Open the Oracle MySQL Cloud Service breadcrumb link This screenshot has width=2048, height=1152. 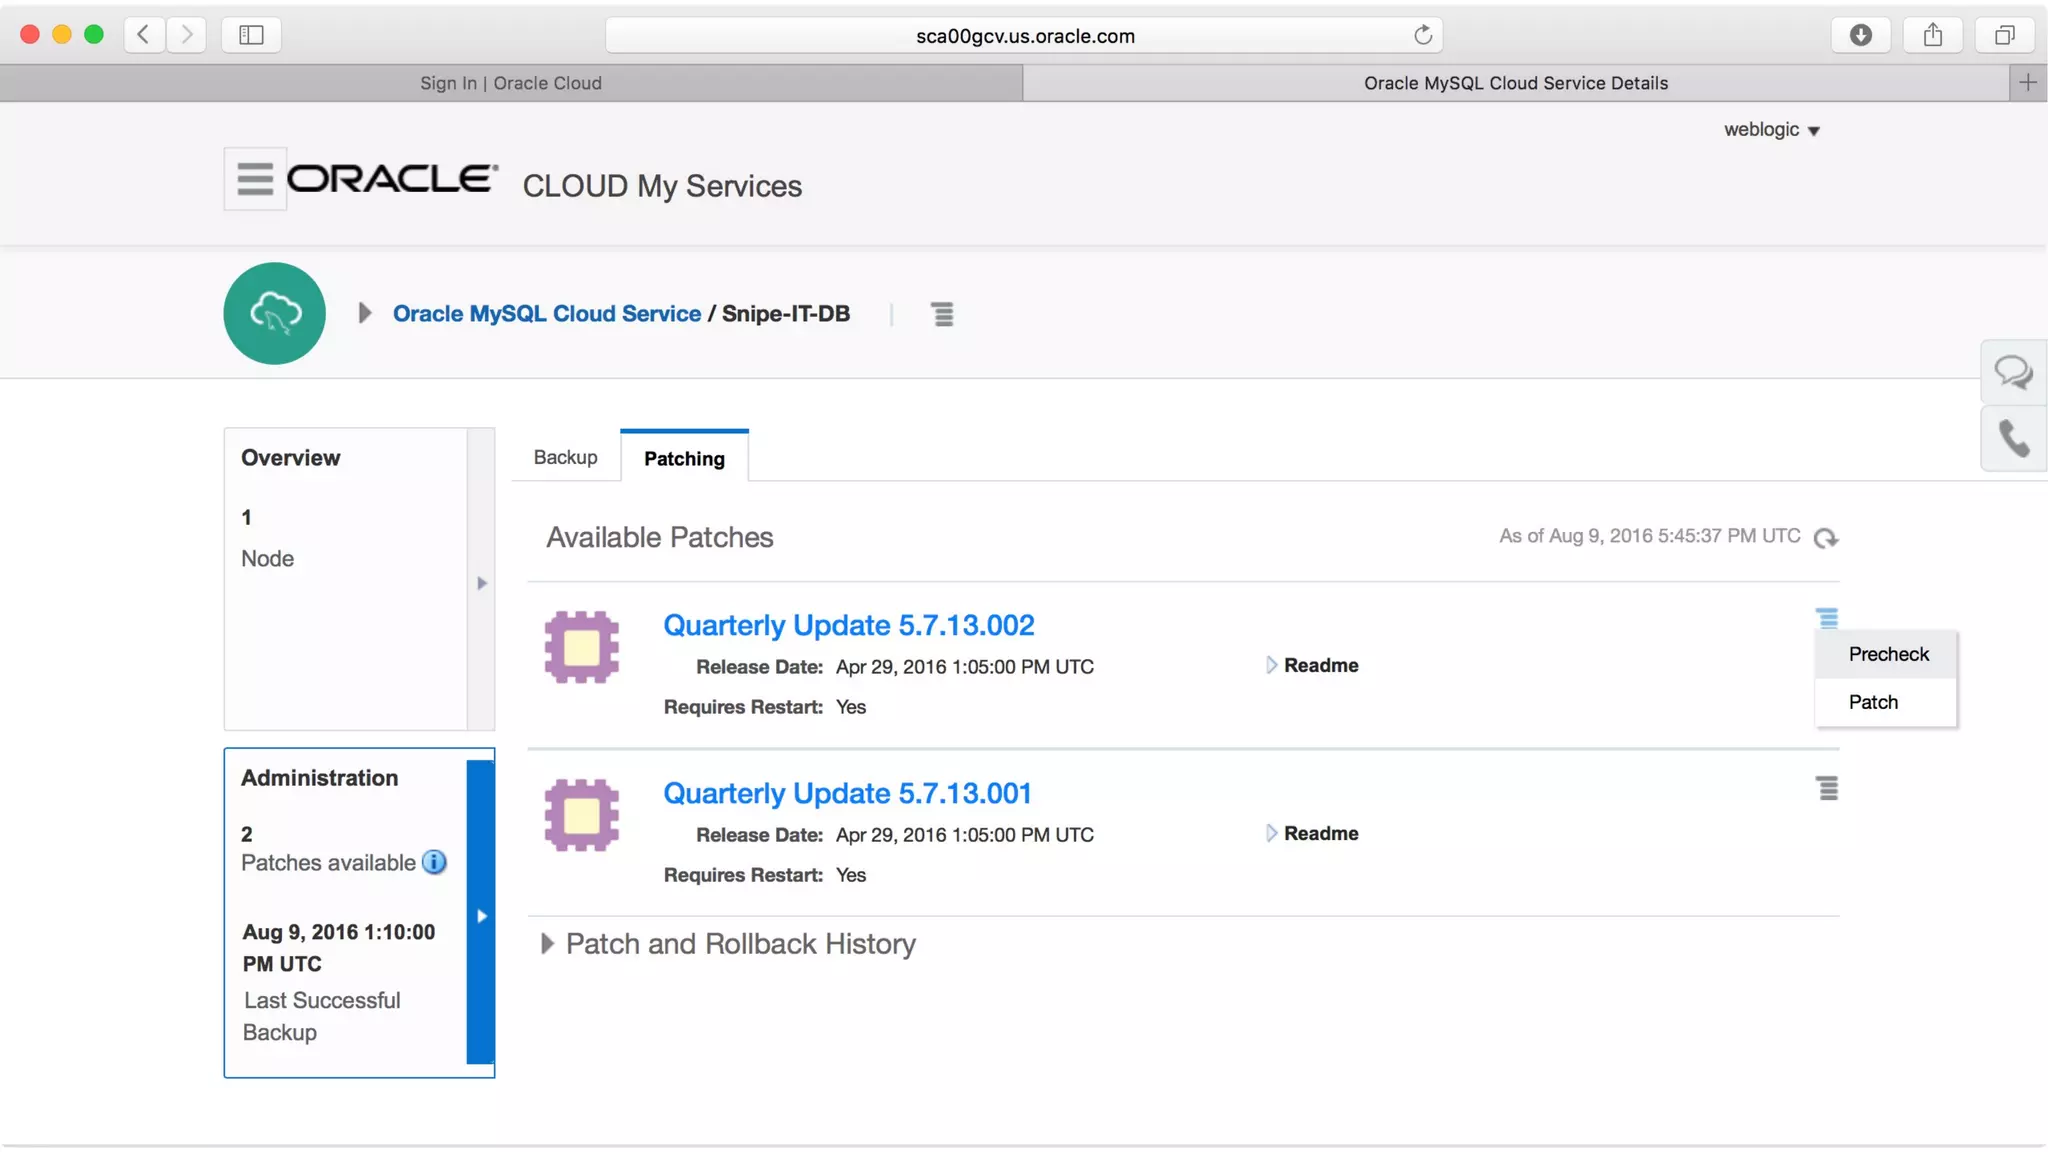(x=546, y=313)
